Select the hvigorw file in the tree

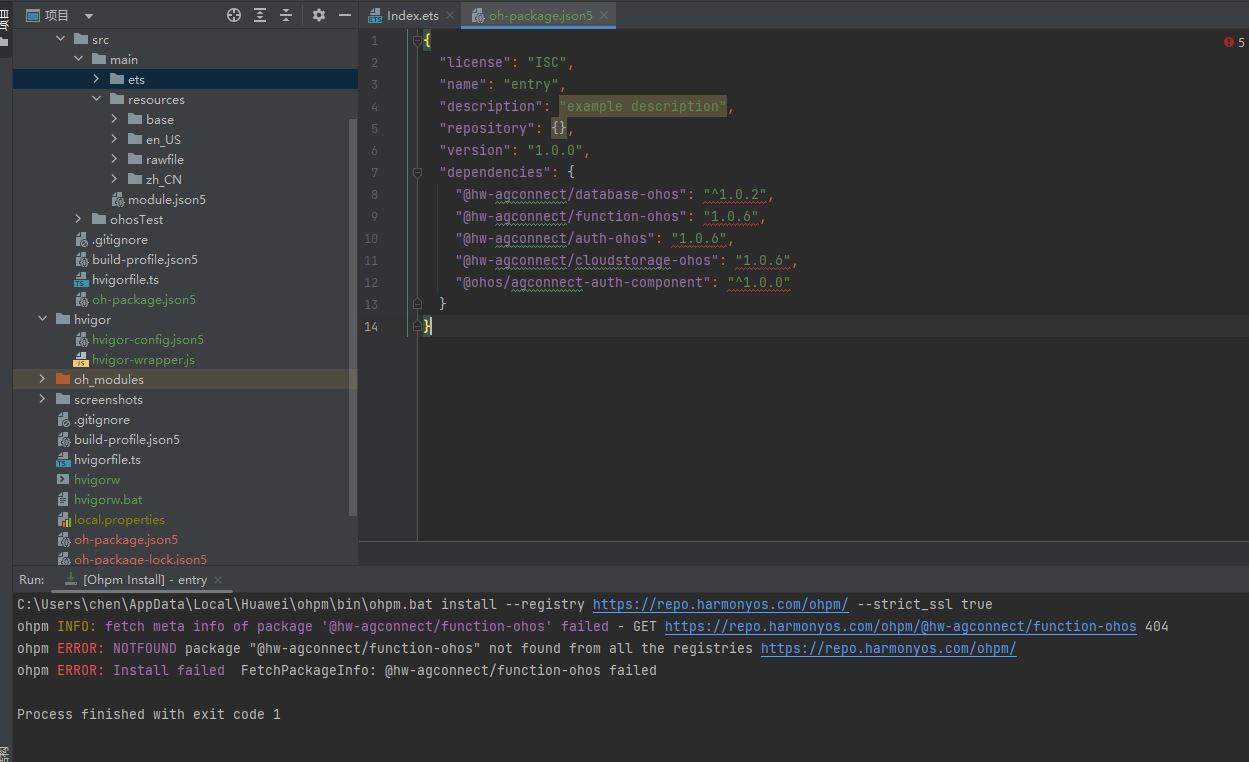[96, 479]
